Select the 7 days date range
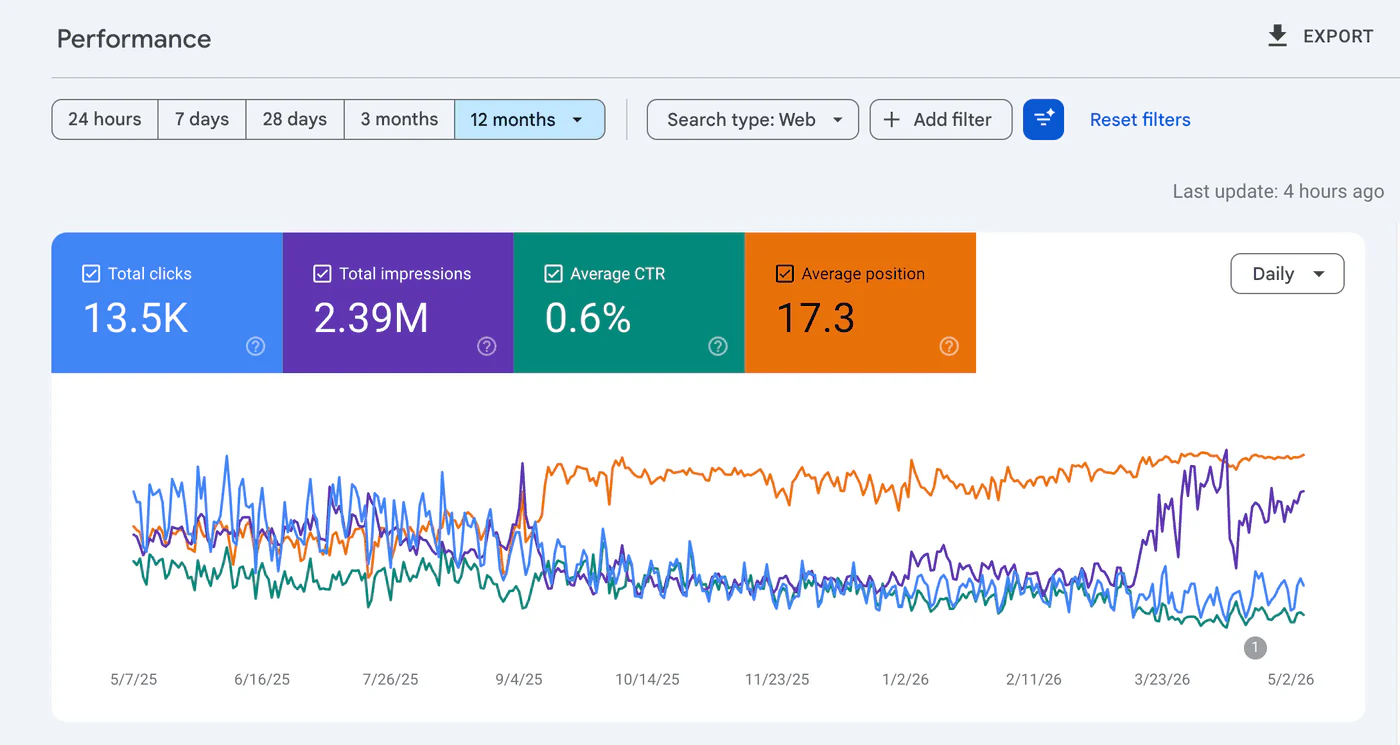This screenshot has height=745, width=1400. (x=202, y=119)
